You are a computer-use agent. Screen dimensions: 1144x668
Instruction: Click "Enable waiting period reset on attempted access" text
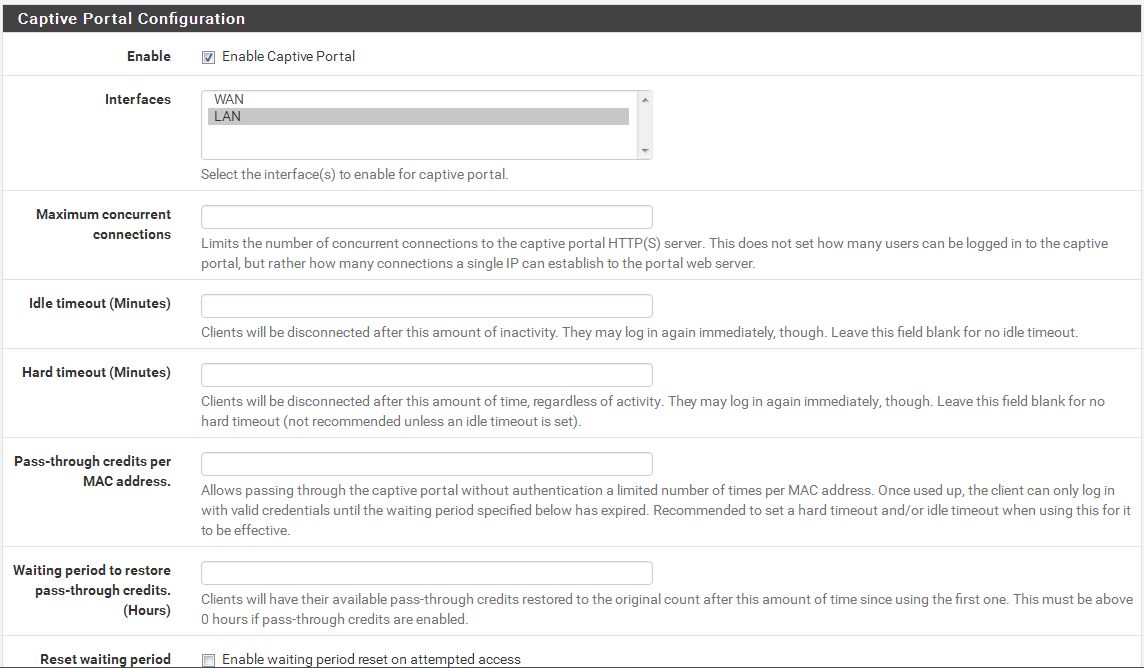click(x=371, y=659)
